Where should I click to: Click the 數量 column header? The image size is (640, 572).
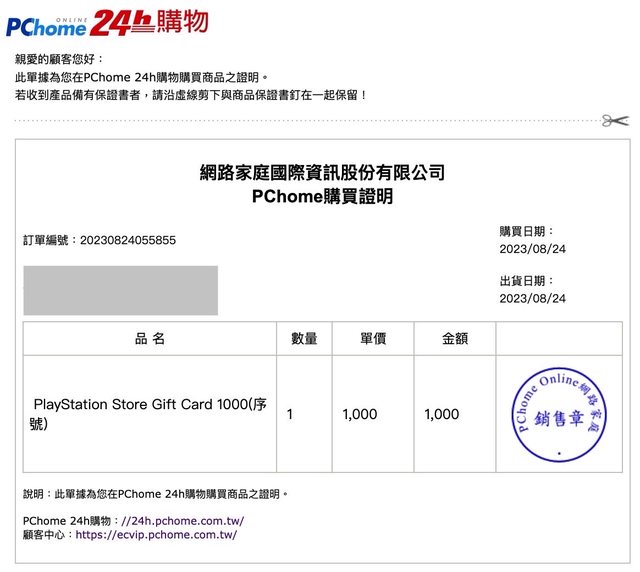coord(304,339)
